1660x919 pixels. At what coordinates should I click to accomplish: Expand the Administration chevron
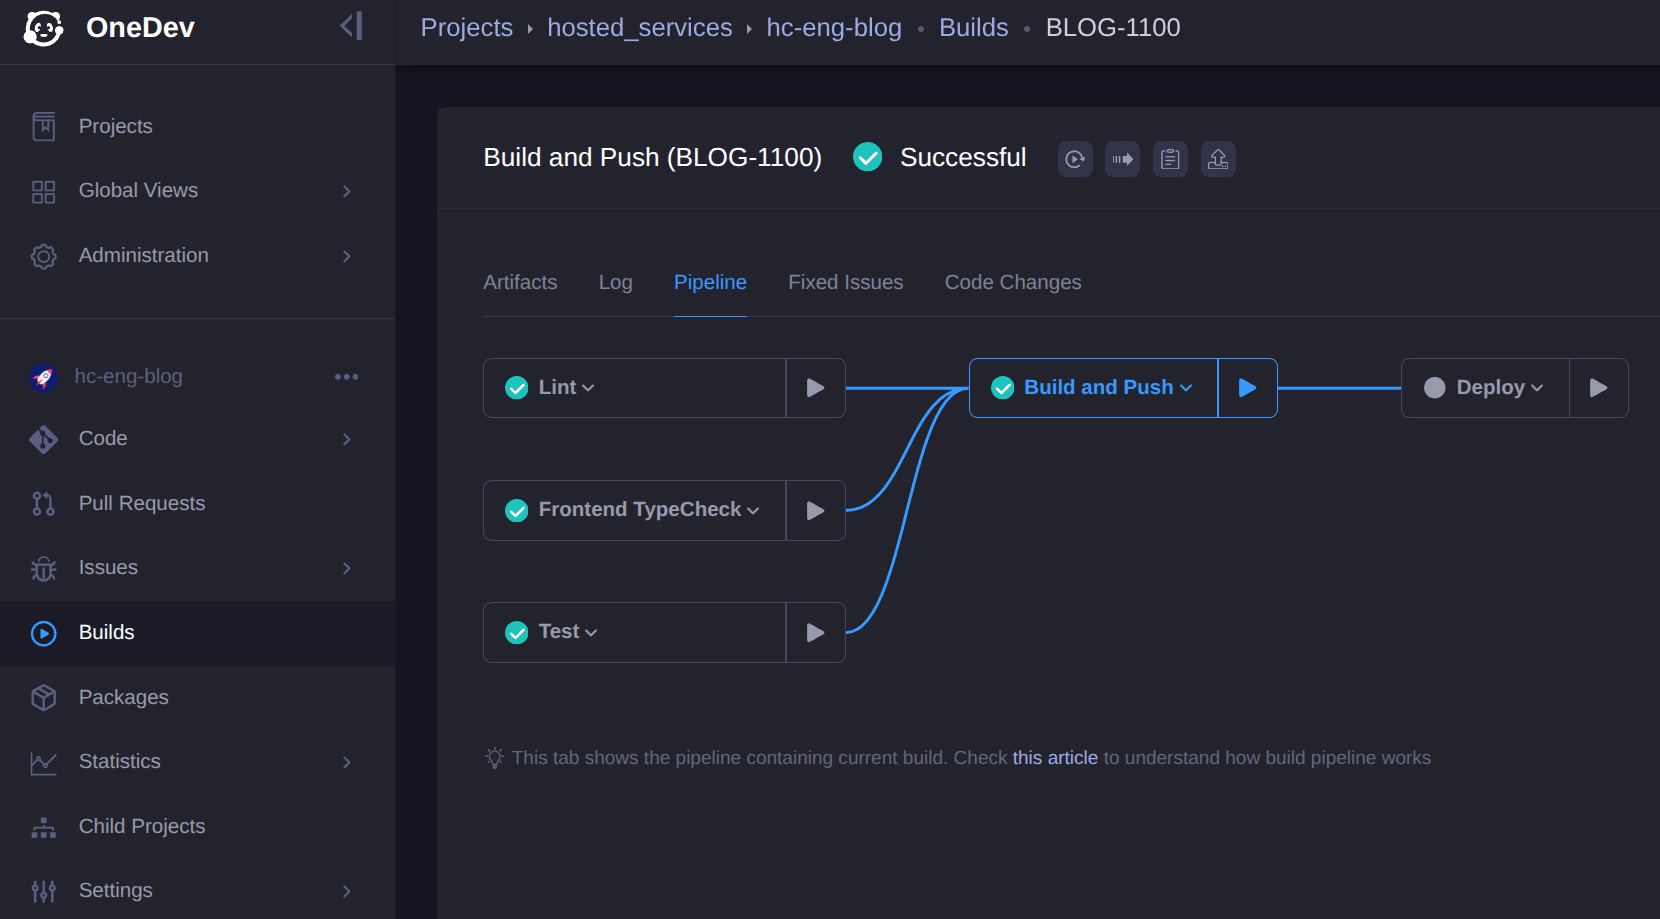click(x=347, y=256)
